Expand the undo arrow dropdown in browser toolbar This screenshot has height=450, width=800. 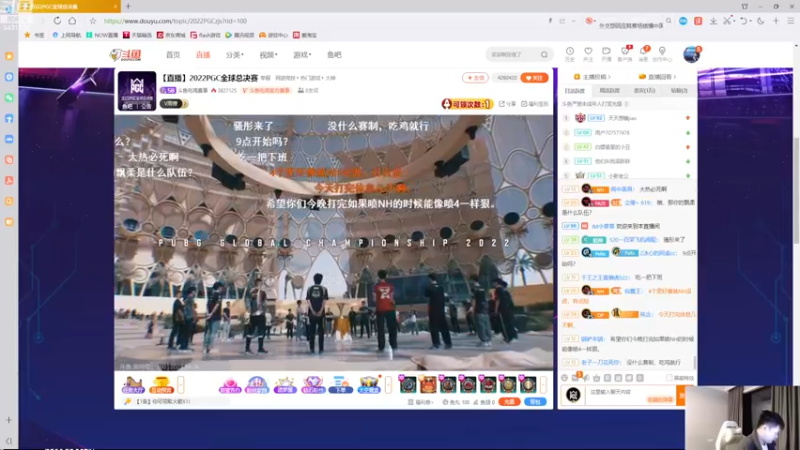751,21
